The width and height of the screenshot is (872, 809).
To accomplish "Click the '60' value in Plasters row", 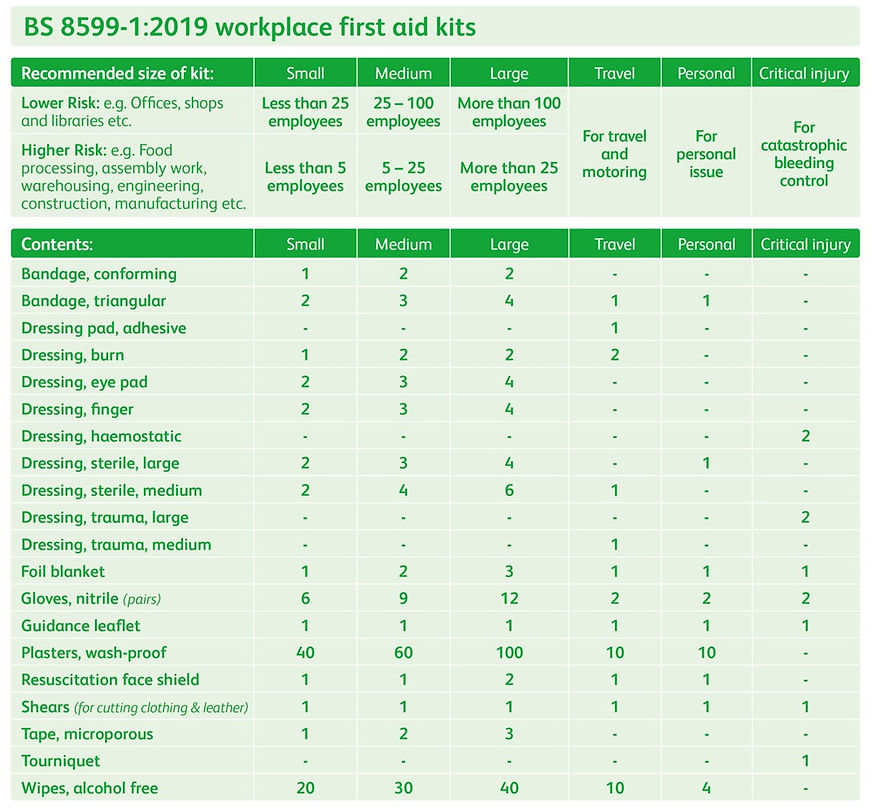I will [x=403, y=653].
